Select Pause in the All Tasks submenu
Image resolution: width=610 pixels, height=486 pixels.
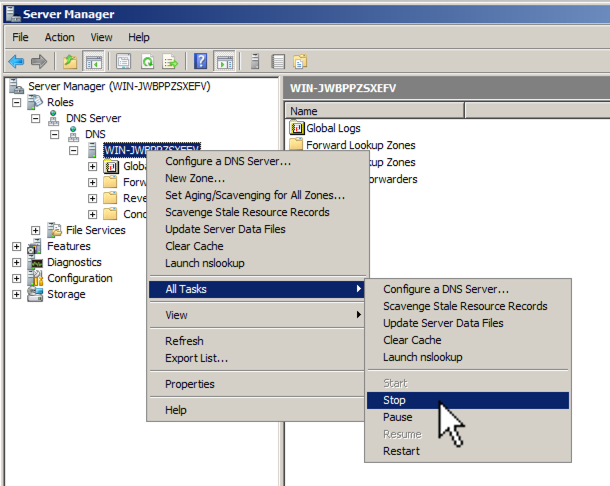tap(468, 417)
